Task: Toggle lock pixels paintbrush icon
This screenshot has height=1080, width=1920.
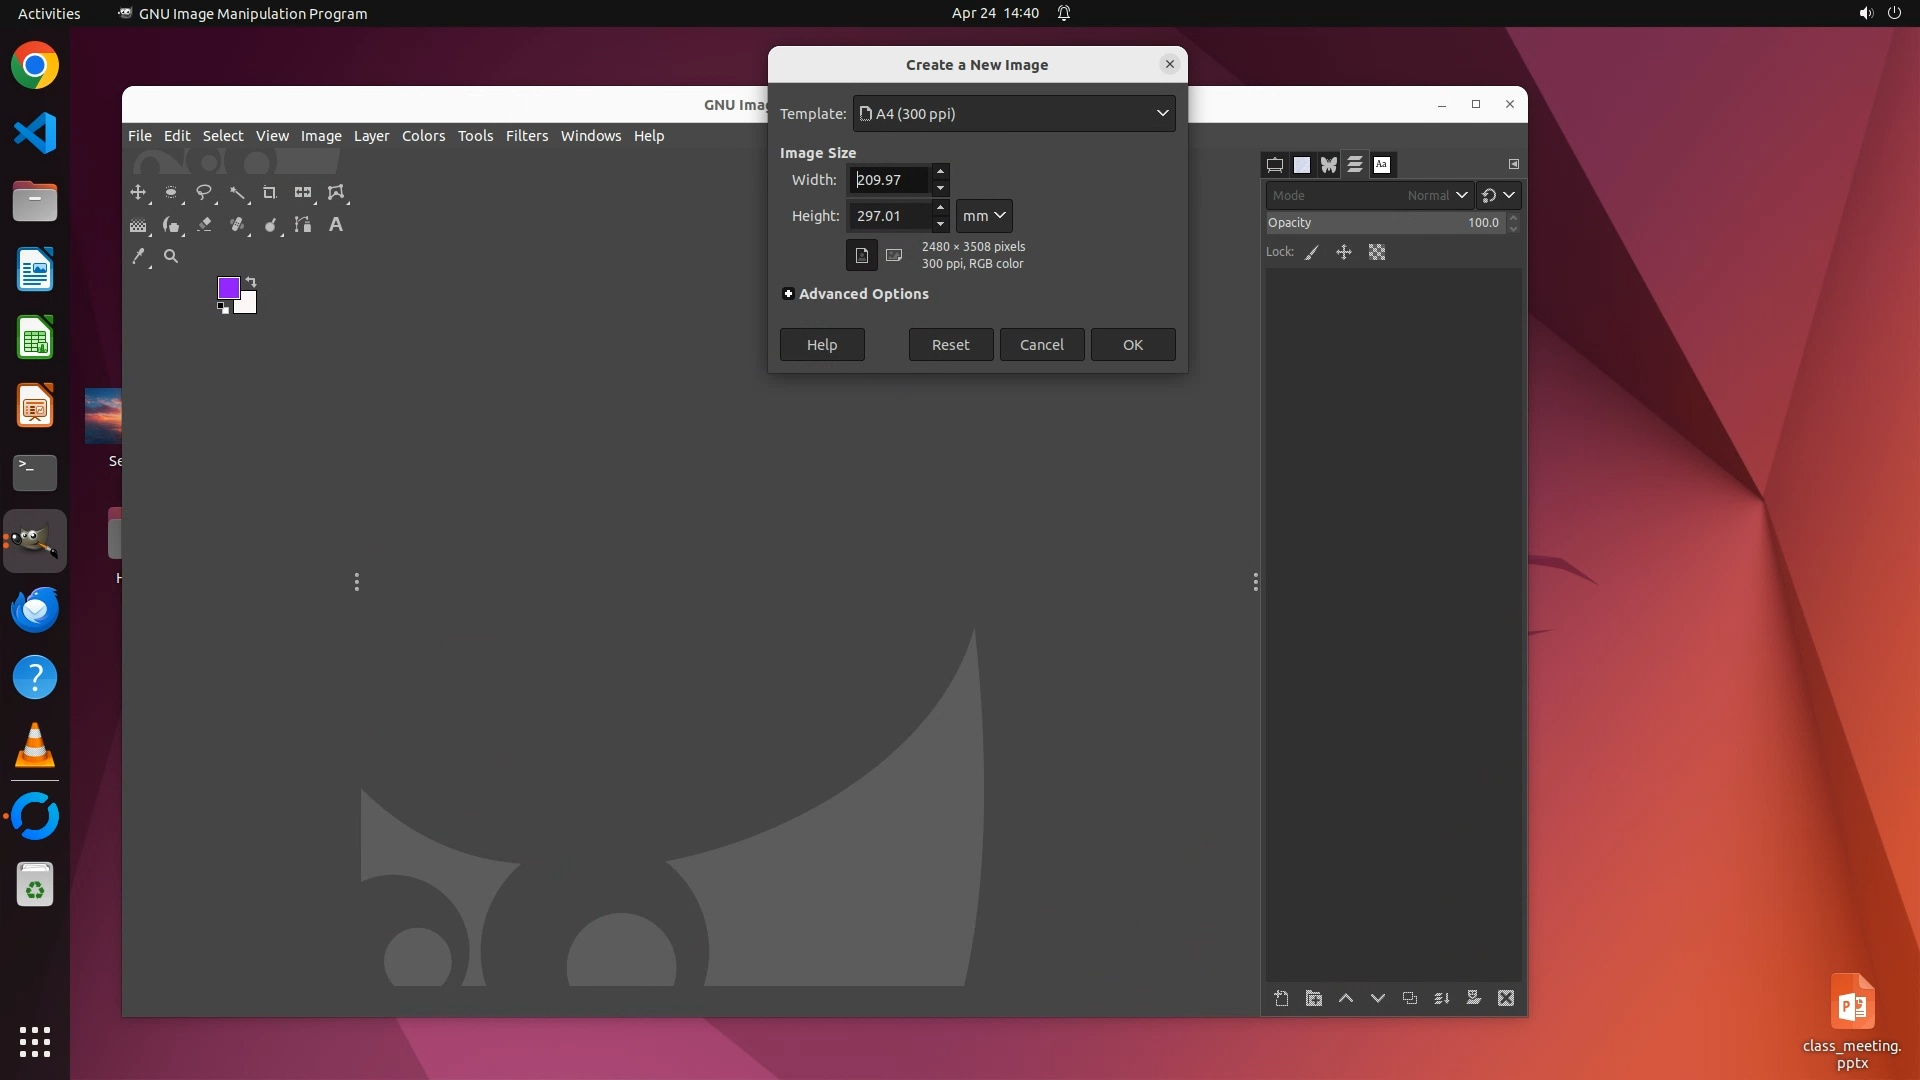Action: point(1312,253)
